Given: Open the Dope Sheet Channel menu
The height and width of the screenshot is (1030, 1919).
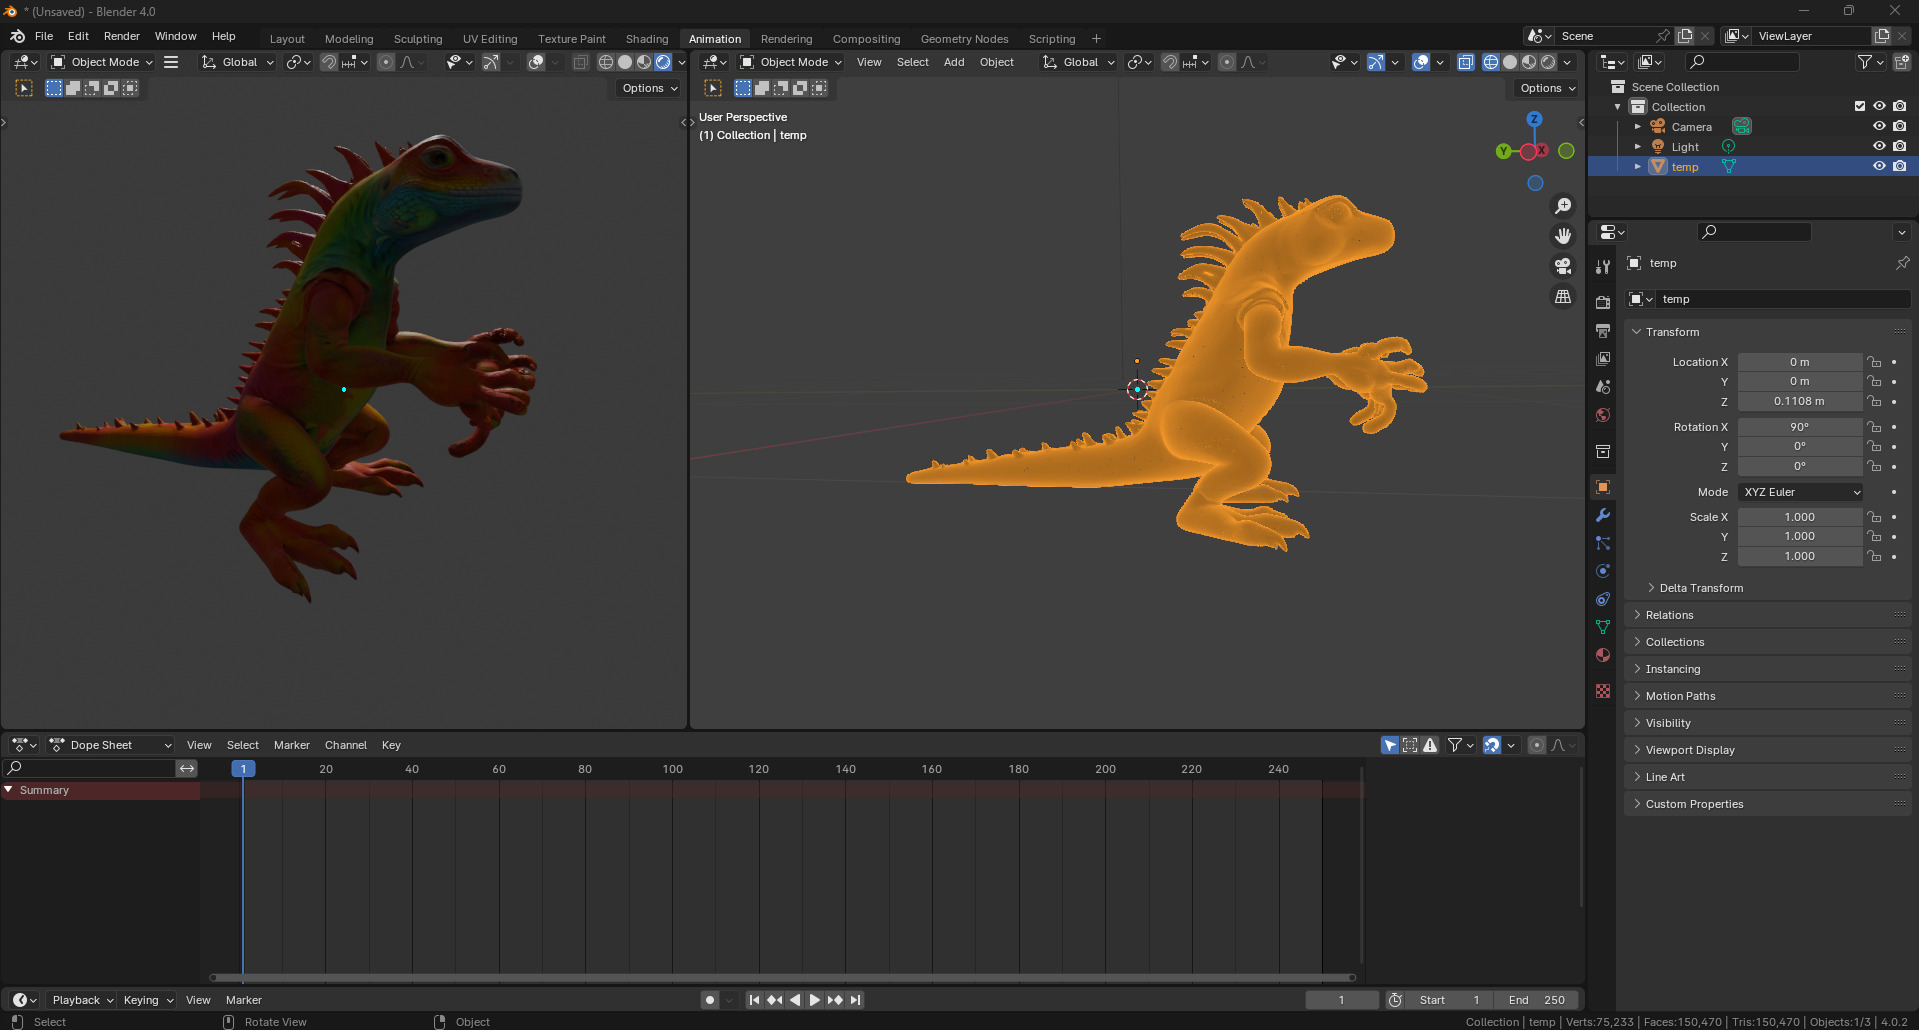Looking at the screenshot, I should [x=346, y=745].
